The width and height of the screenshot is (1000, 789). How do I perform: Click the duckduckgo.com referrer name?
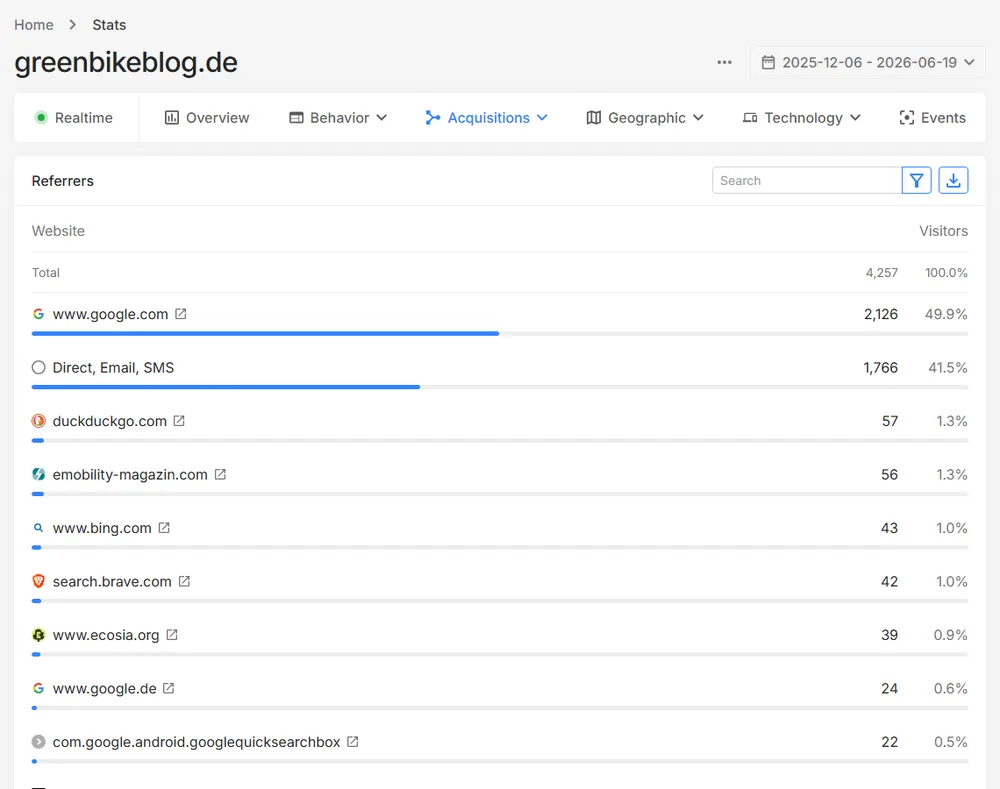coord(110,421)
